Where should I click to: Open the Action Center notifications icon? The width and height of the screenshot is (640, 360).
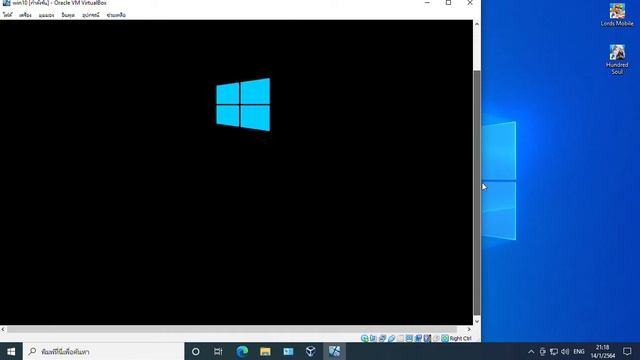coord(627,351)
